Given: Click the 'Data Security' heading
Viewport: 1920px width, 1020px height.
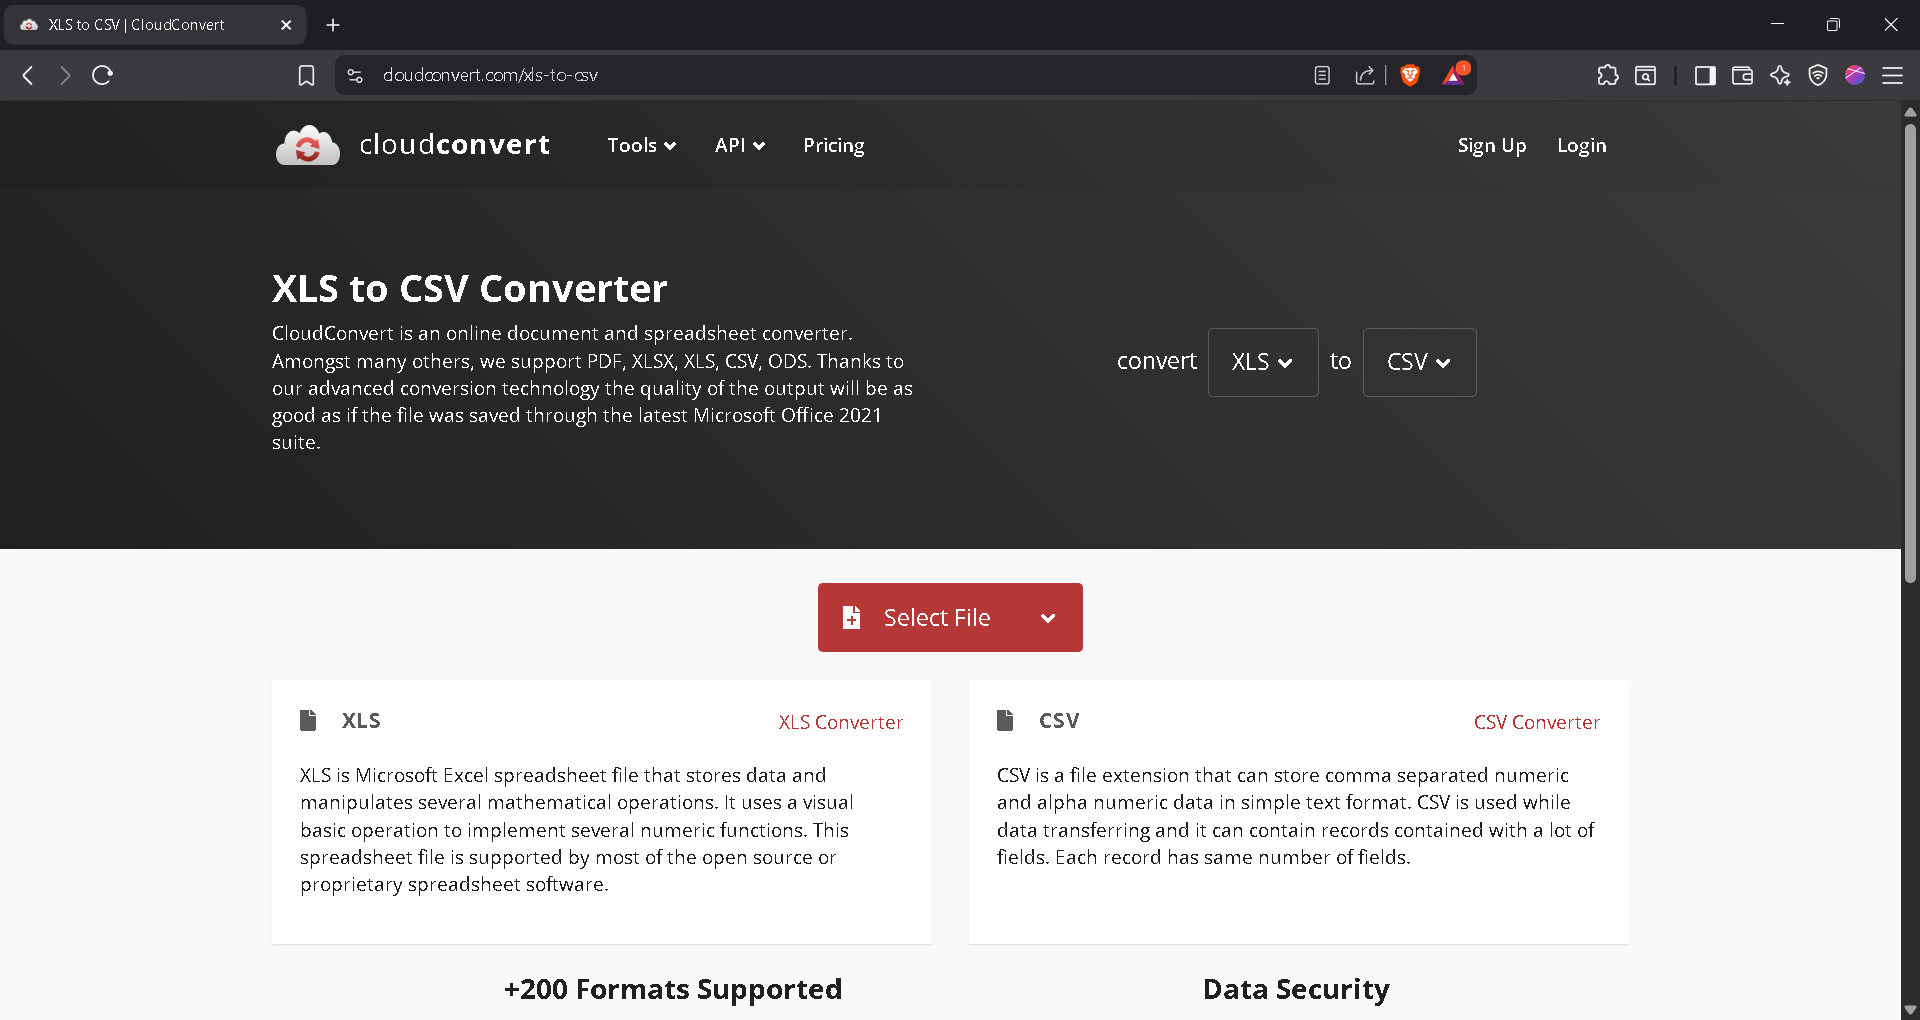Looking at the screenshot, I should 1296,989.
